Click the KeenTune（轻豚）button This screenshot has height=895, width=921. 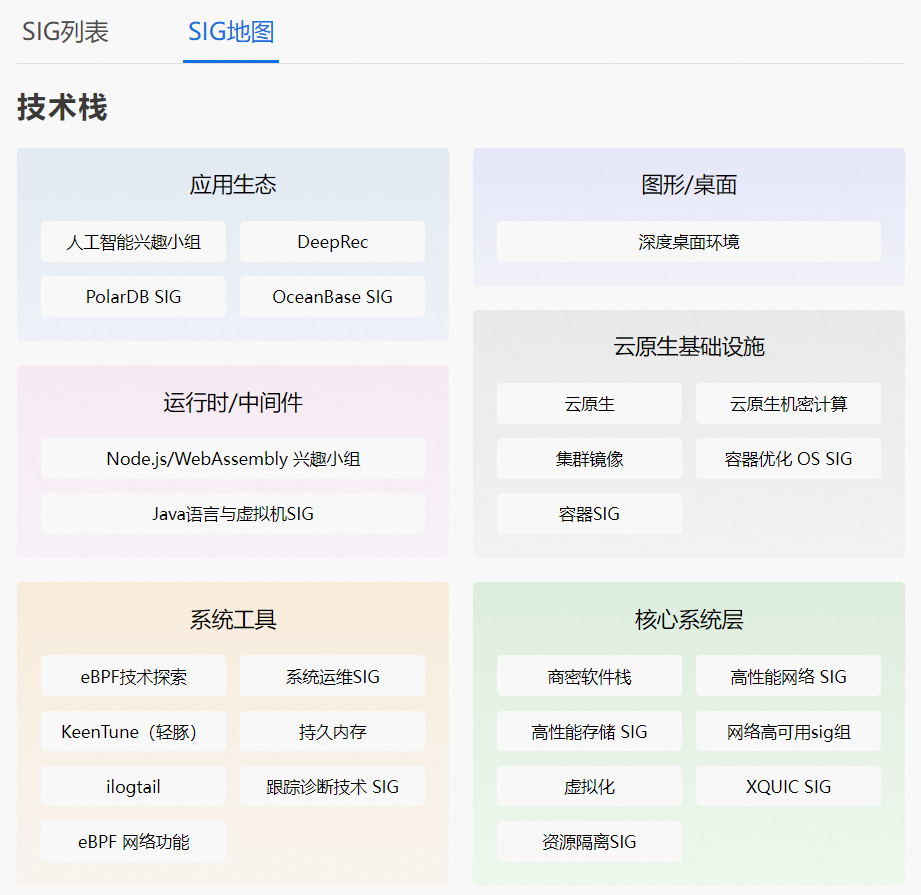133,731
